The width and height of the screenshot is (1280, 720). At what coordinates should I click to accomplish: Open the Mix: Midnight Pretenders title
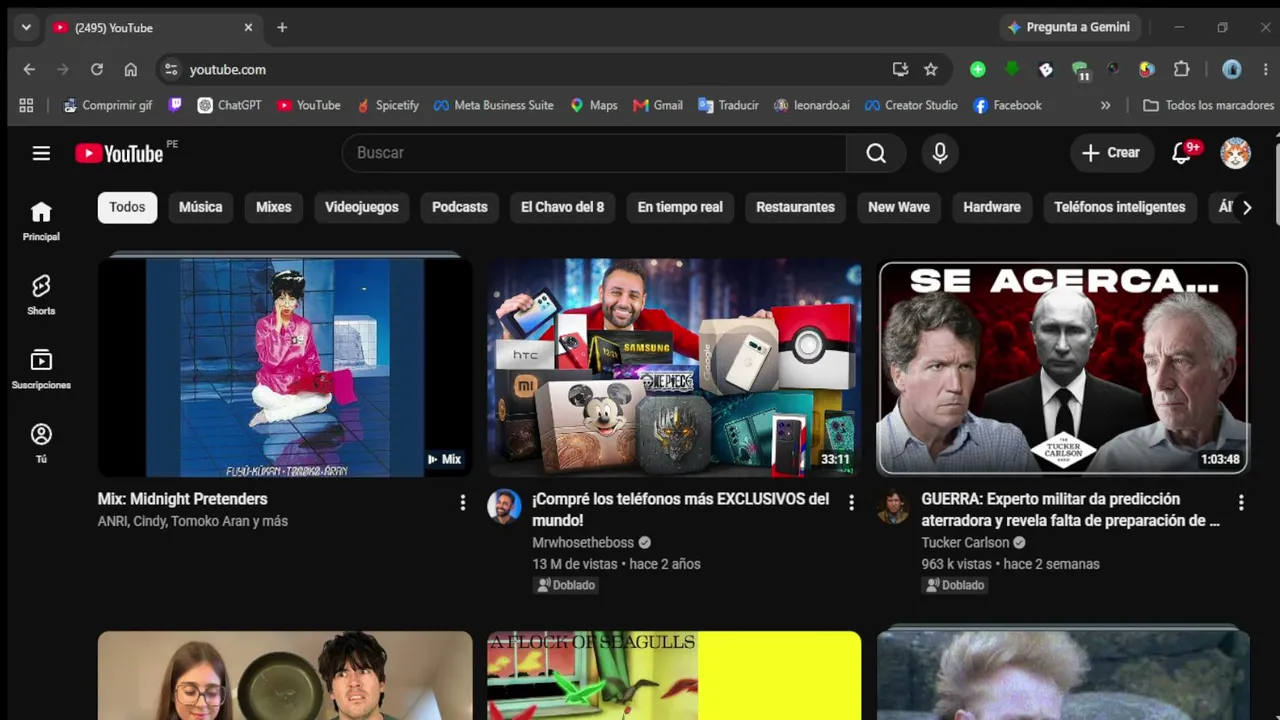[x=183, y=499]
